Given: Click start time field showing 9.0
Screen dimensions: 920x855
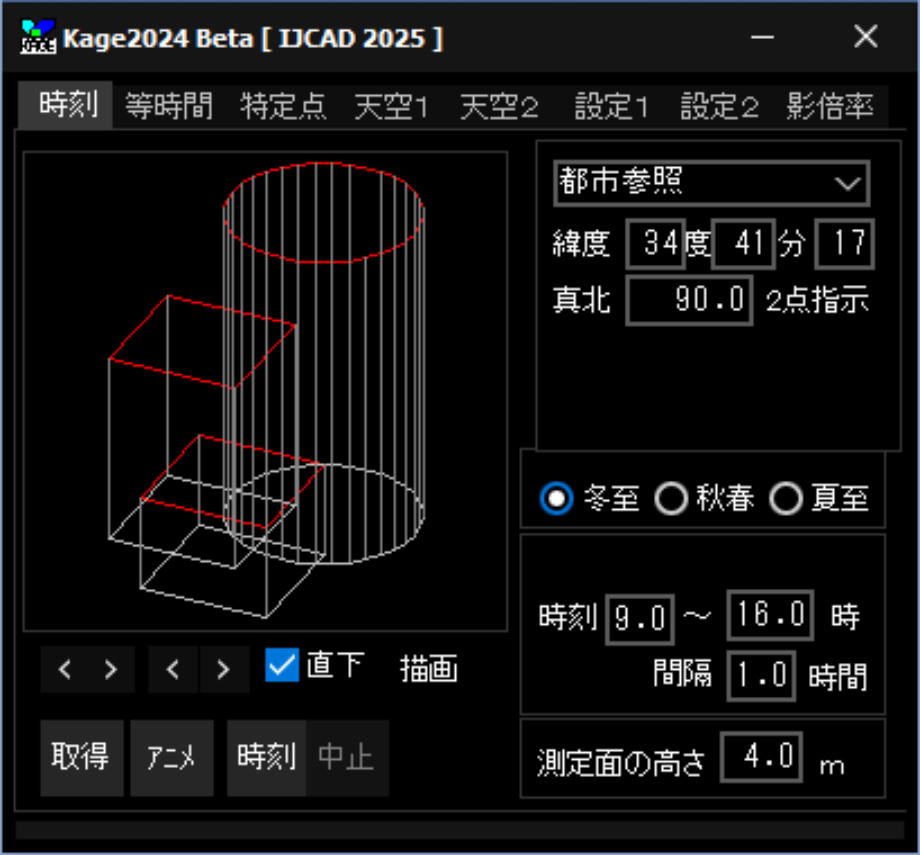Looking at the screenshot, I should click(x=640, y=619).
